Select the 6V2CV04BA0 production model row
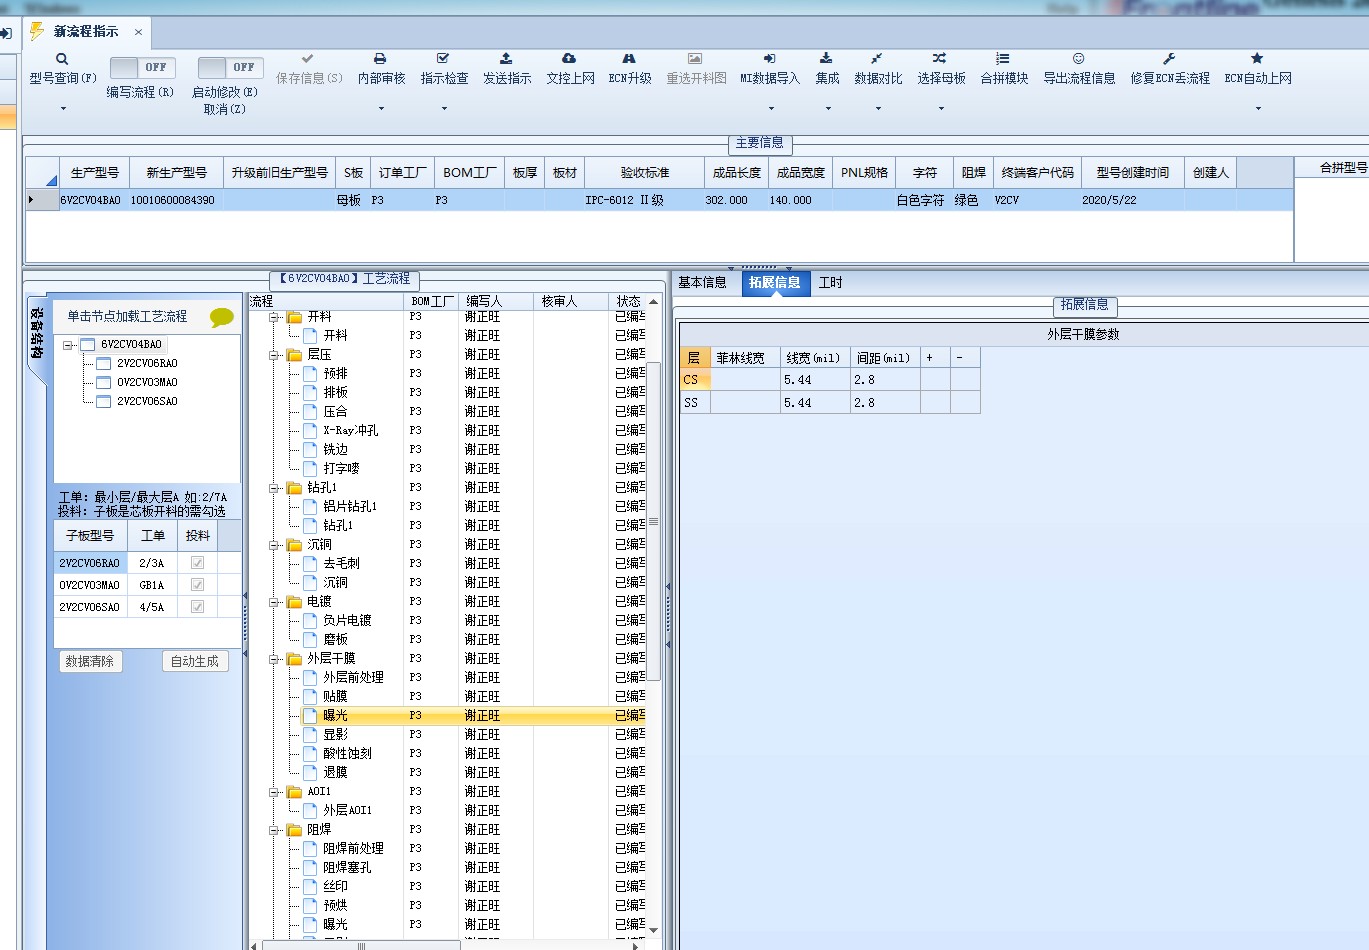 658,200
